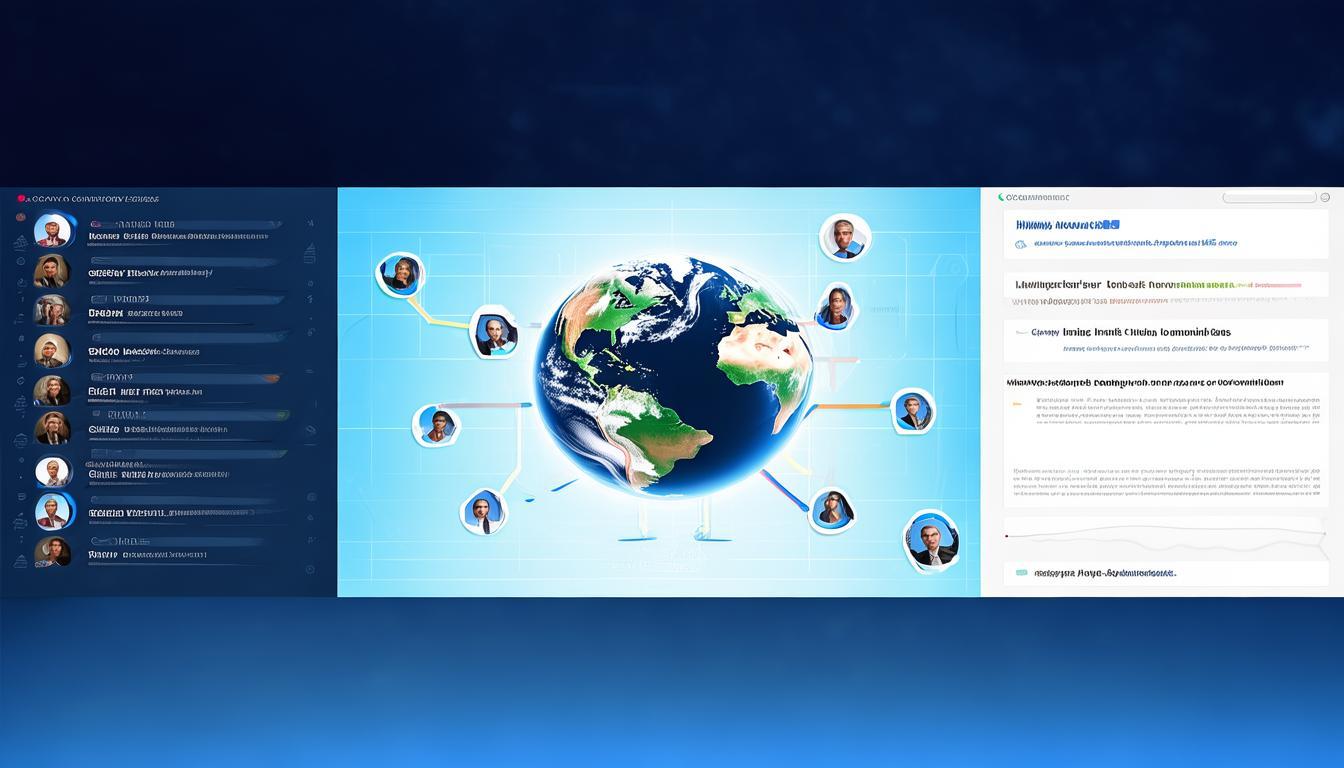This screenshot has height=768, width=1344.
Task: Open the top-left profile bubble on the map
Action: tap(400, 274)
